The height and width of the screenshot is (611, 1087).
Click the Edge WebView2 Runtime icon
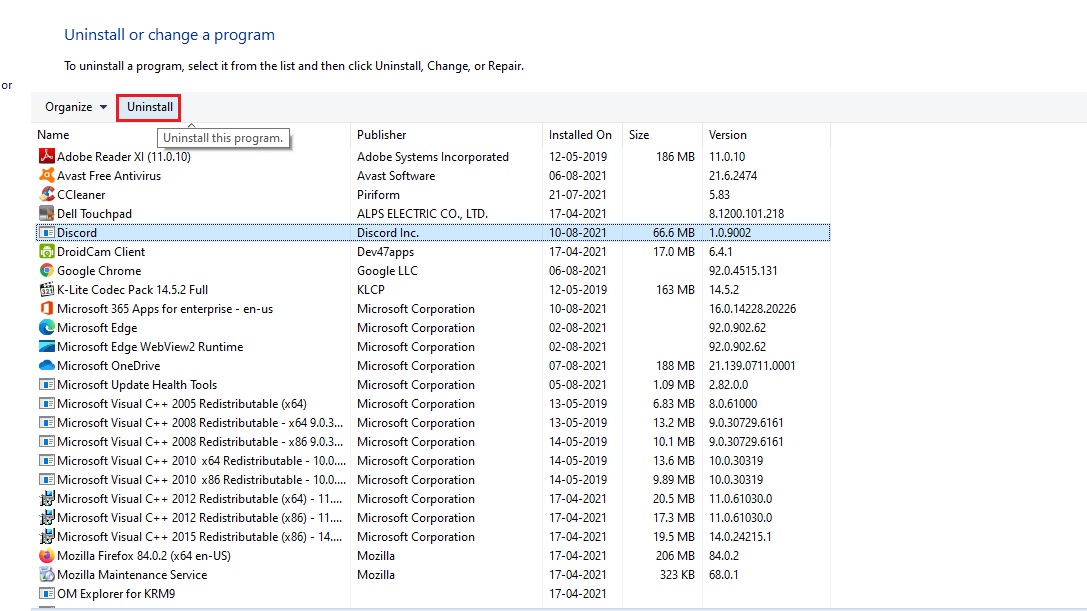46,346
